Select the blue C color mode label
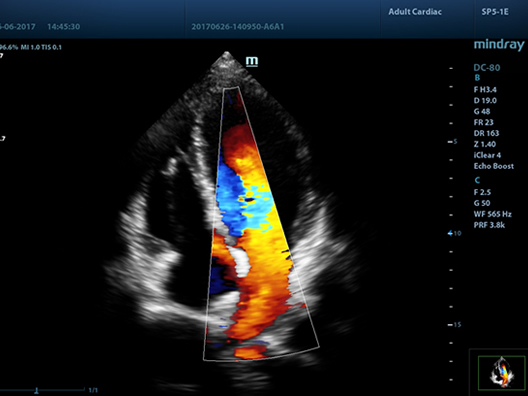This screenshot has width=528, height=396. (x=477, y=180)
